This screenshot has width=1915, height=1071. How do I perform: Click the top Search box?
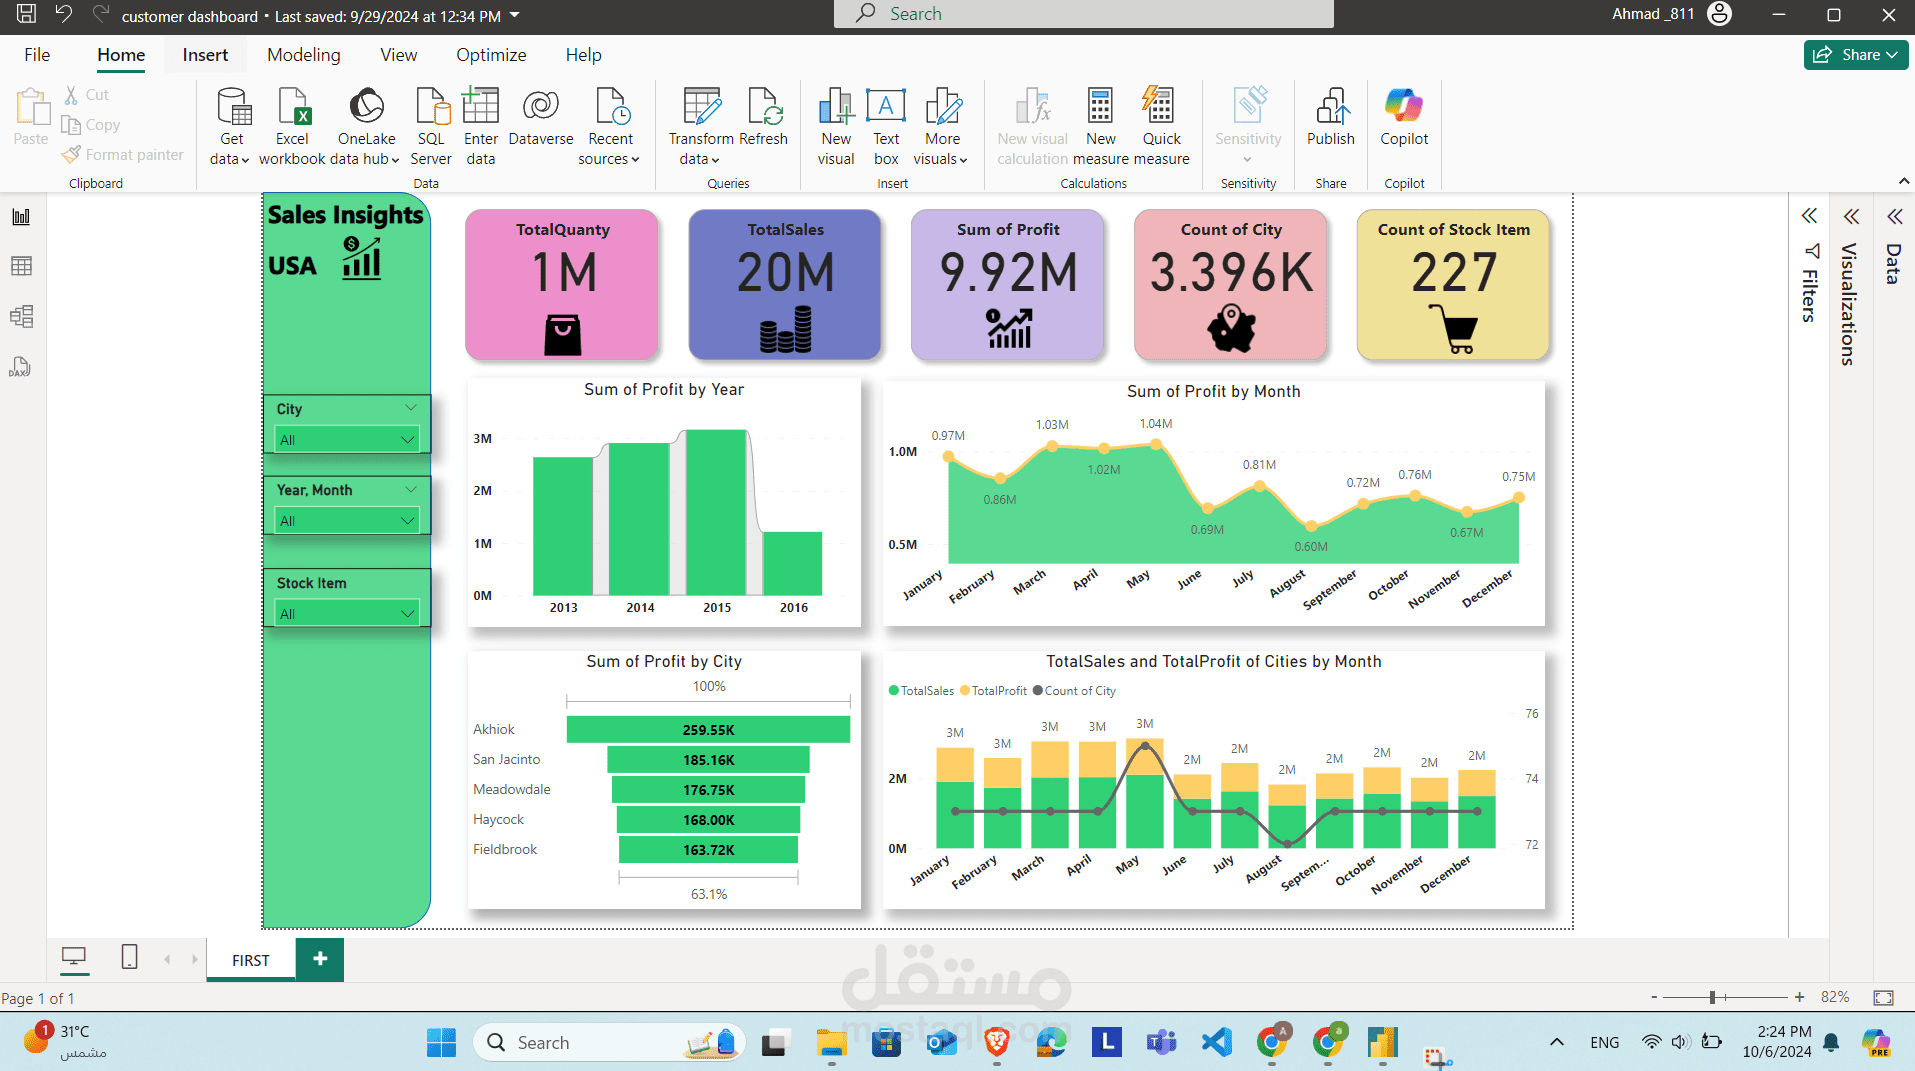1083,14
